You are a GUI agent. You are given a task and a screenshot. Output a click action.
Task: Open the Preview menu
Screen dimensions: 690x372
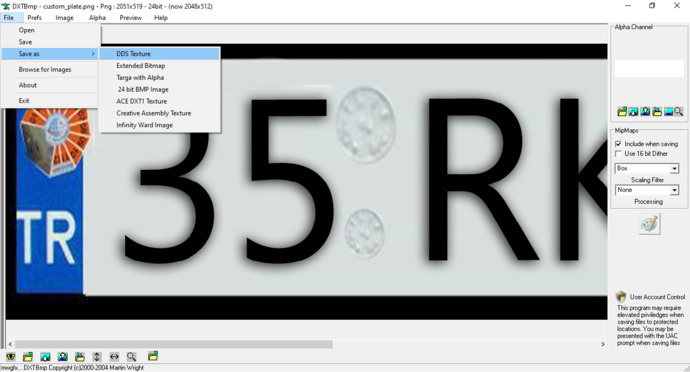pyautogui.click(x=131, y=18)
